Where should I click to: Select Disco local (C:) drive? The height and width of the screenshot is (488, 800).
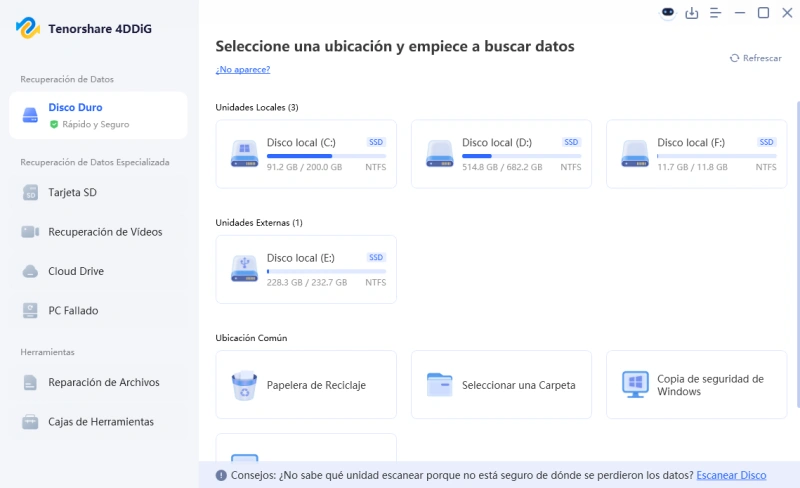coord(306,154)
